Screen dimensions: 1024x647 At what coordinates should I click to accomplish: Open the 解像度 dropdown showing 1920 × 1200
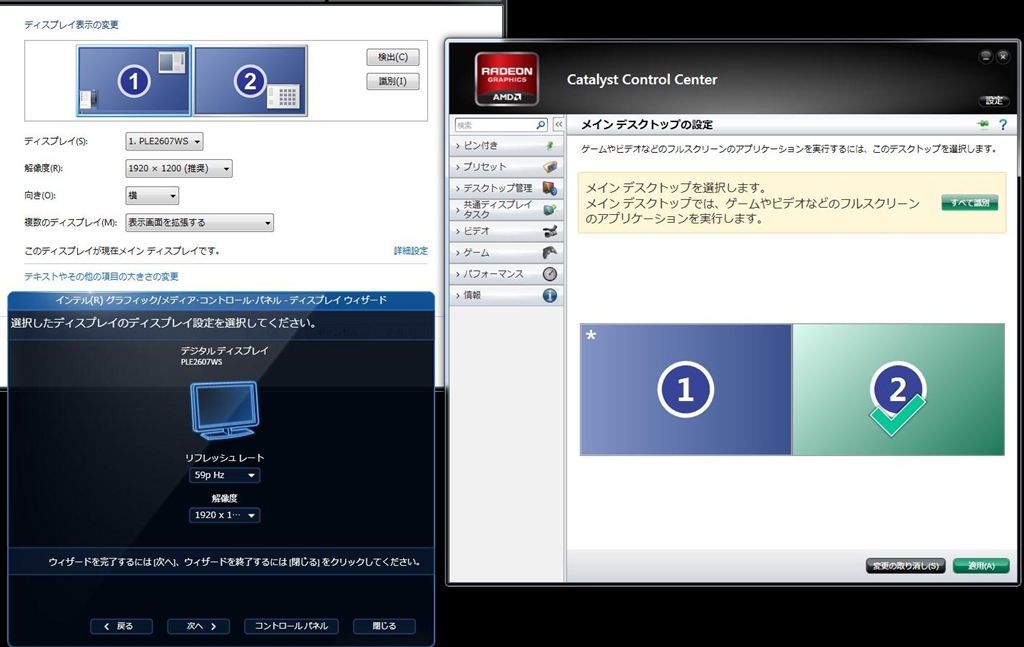179,169
